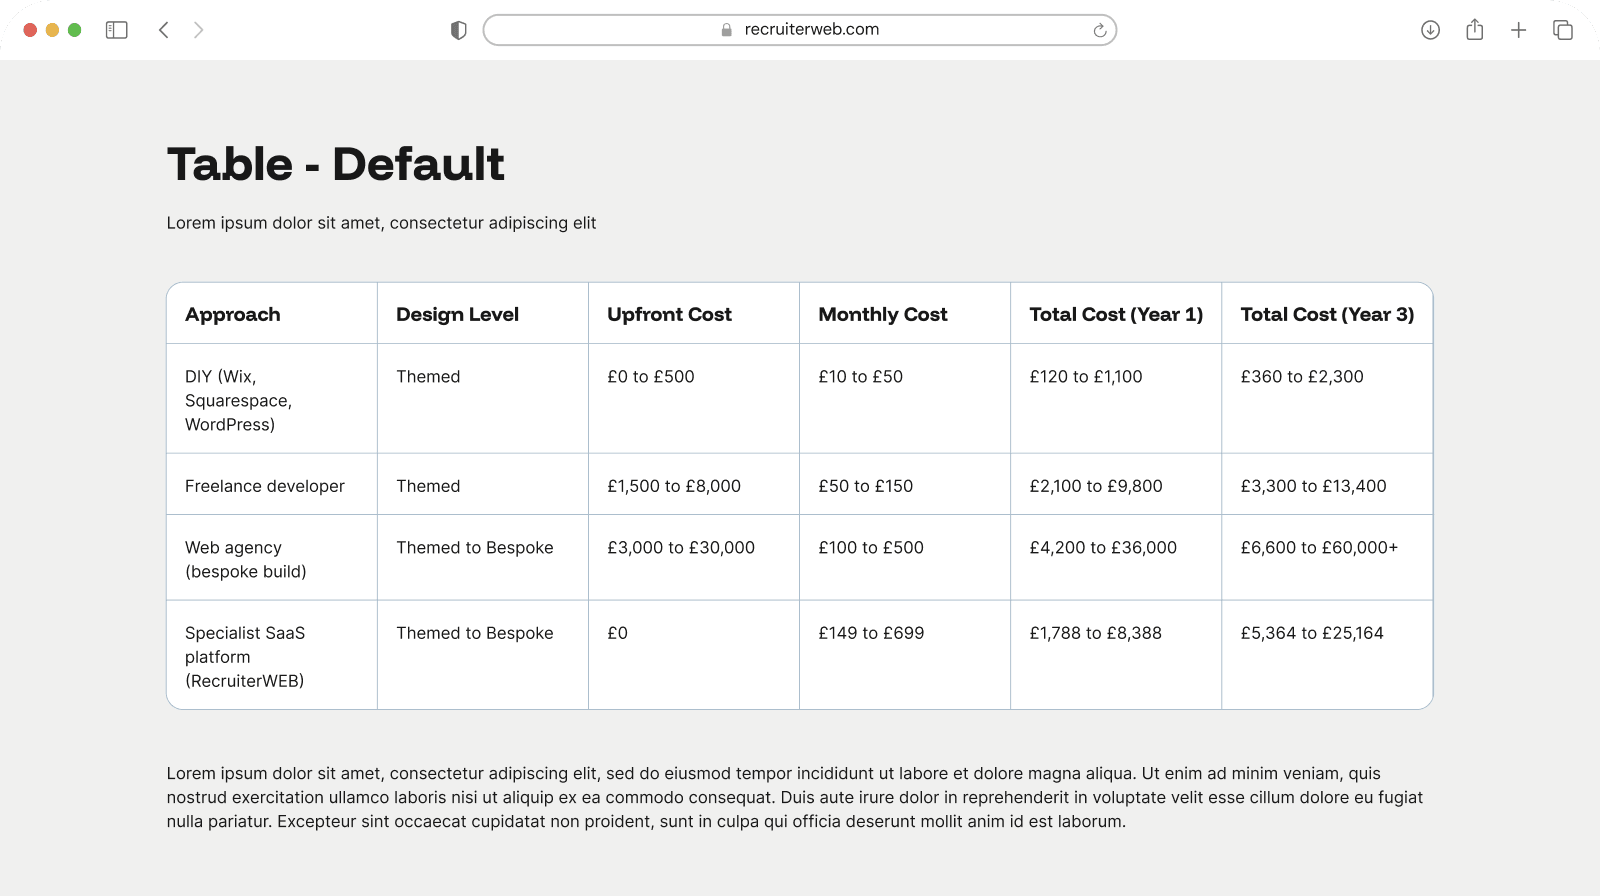The image size is (1600, 896).
Task: Close the window with the red button
Action: tap(30, 30)
